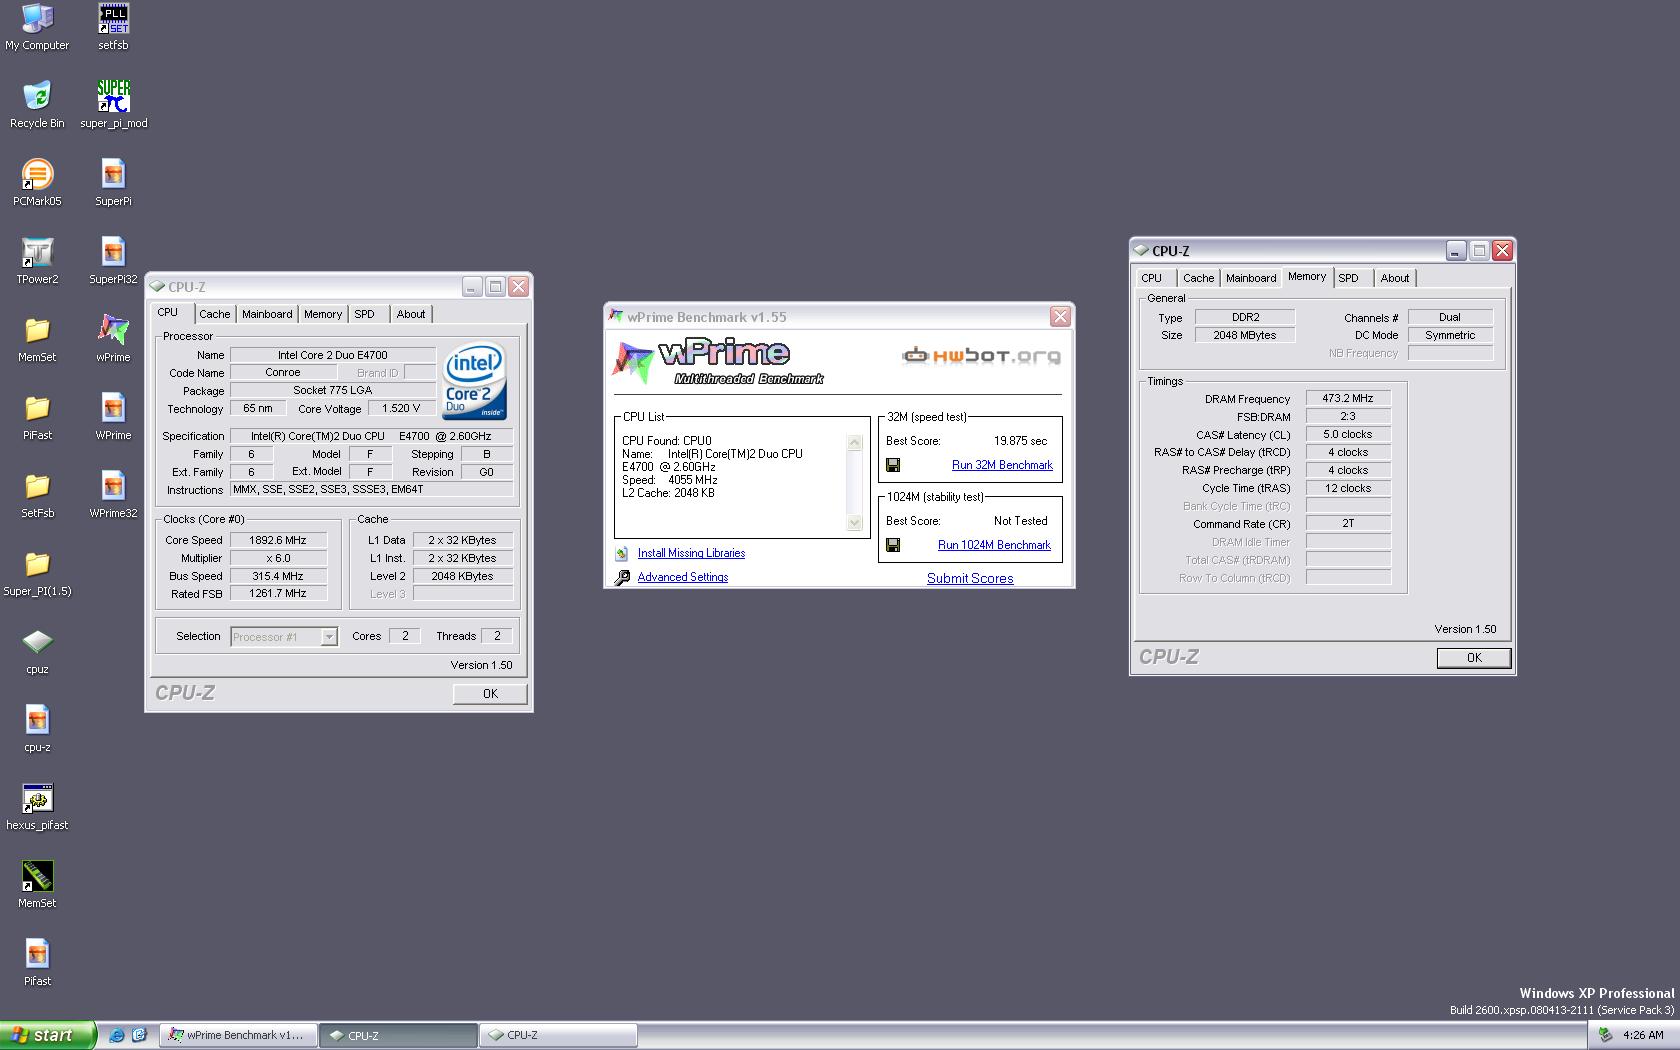The height and width of the screenshot is (1050, 1680).
Task: Open Memory tab in left CPU-Z
Action: 323,314
